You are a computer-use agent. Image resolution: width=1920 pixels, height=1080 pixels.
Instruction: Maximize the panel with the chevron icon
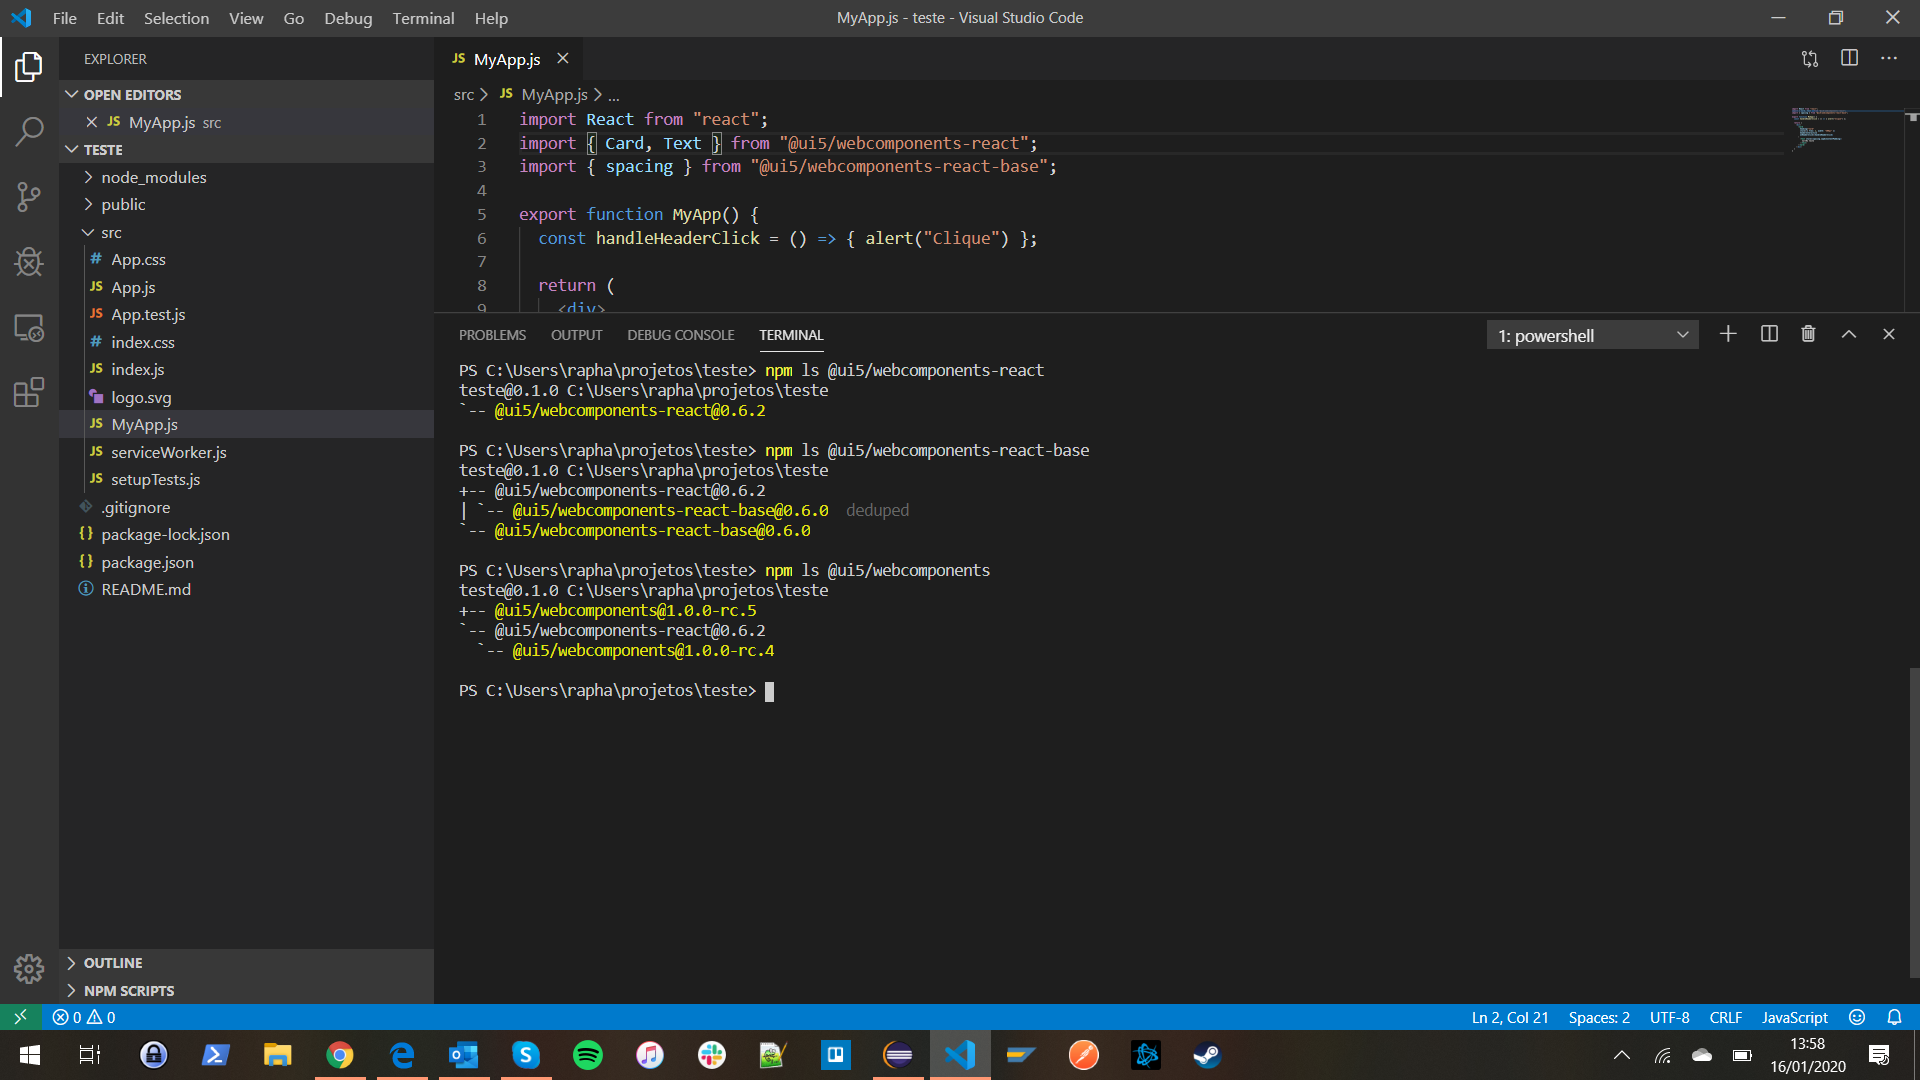tap(1848, 334)
